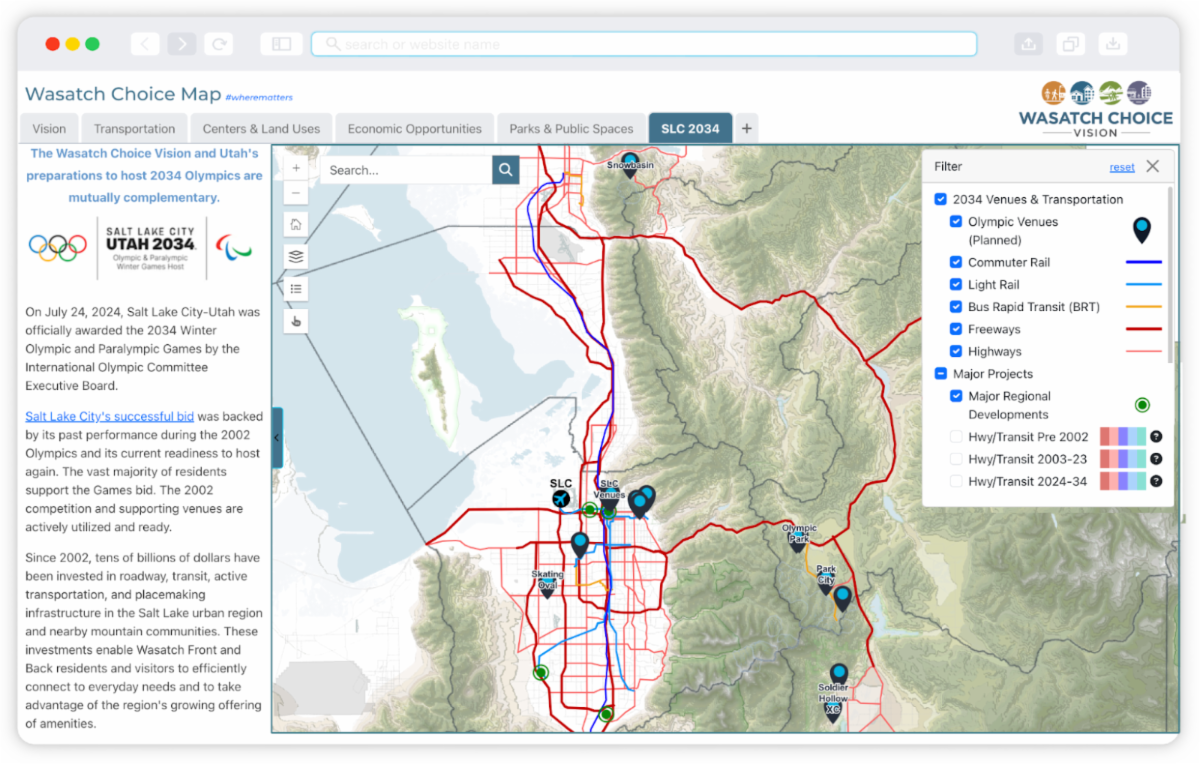The width and height of the screenshot is (1200, 764).
Task: Reset map to home extent
Action: [296, 224]
